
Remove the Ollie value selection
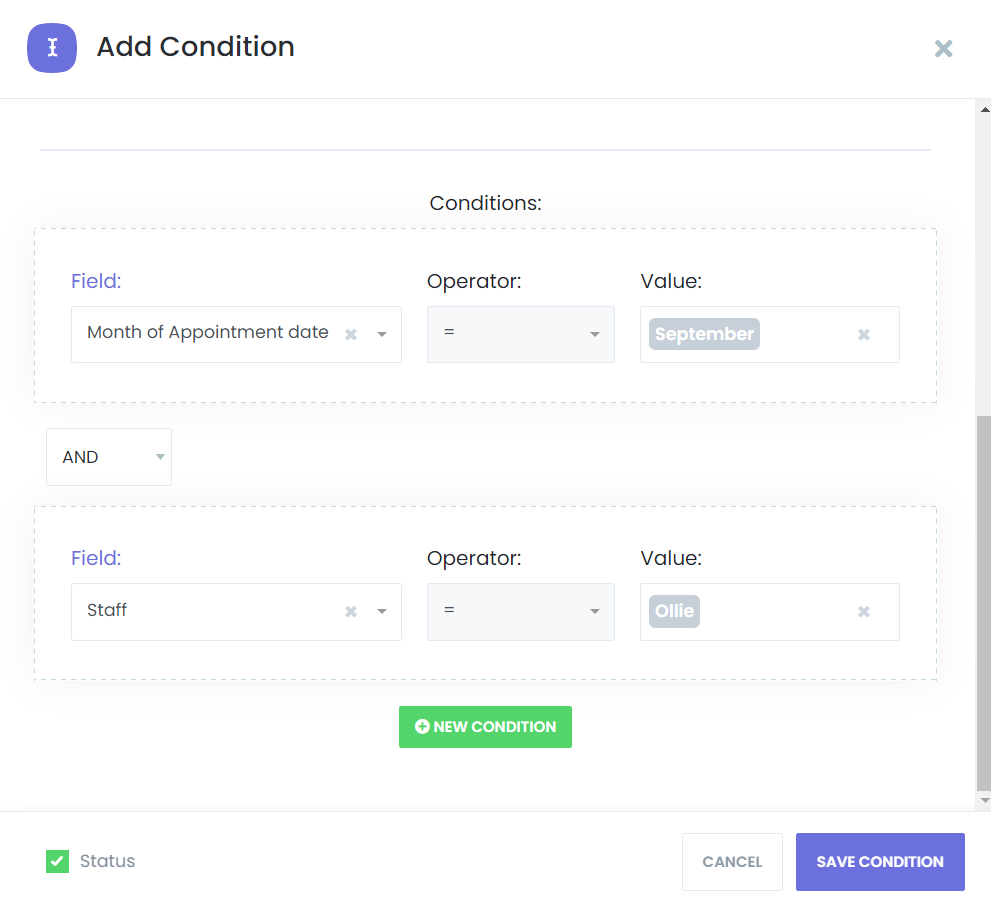coord(864,612)
